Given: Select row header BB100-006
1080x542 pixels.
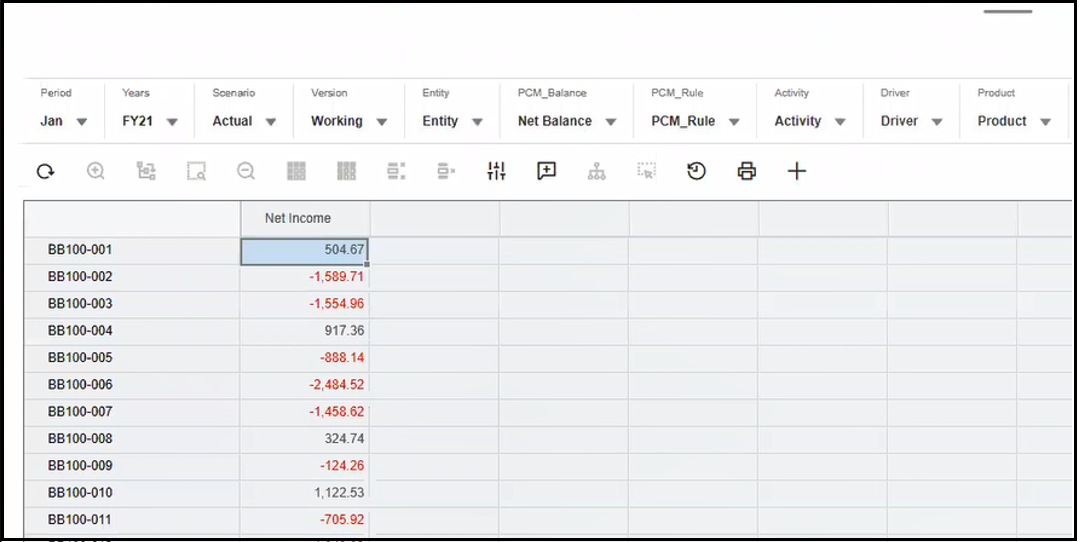Looking at the screenshot, I should tap(132, 385).
